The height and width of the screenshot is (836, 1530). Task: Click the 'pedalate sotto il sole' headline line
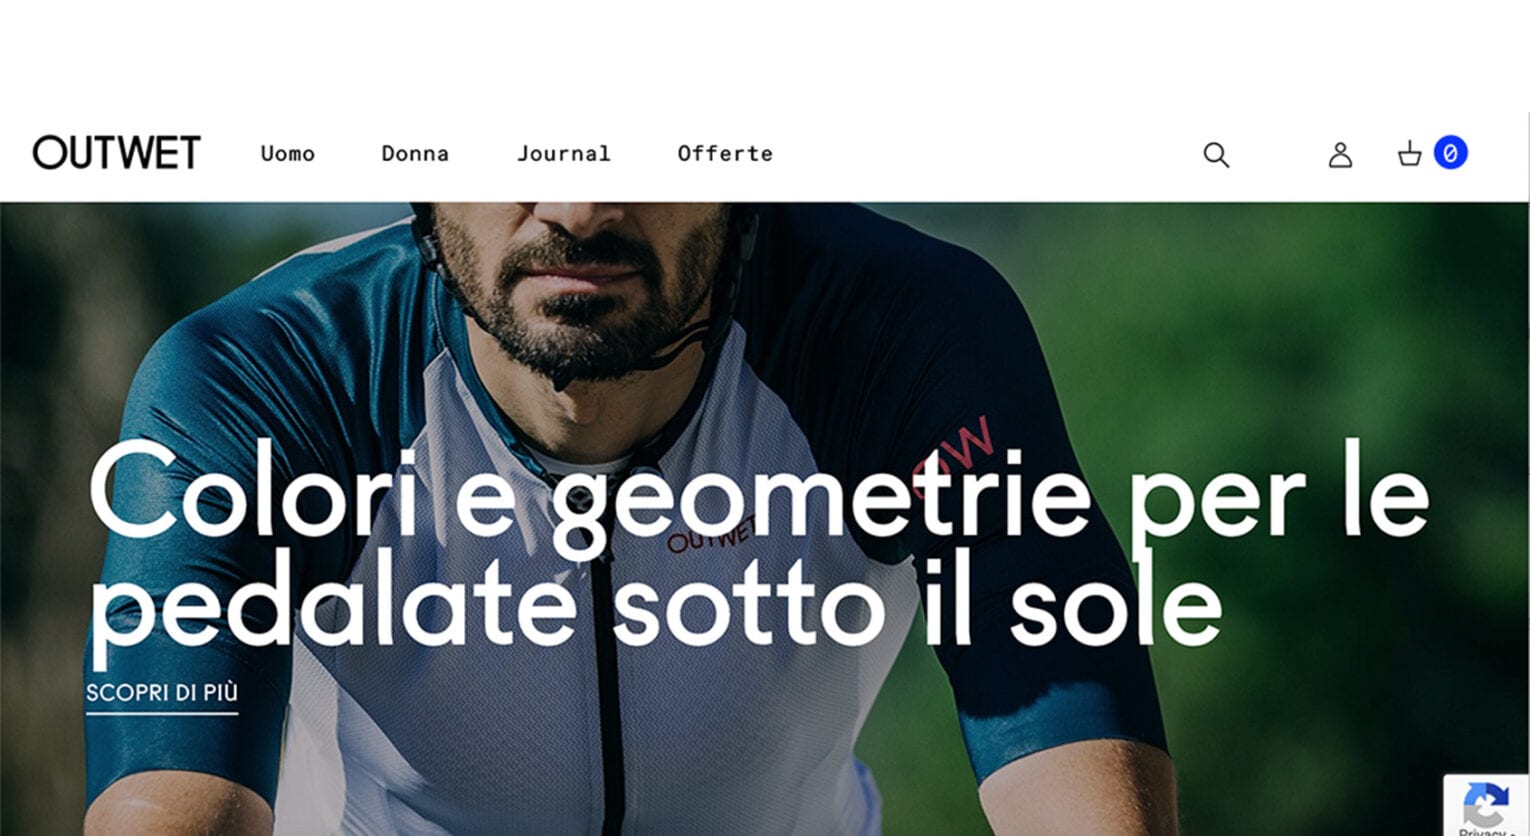pos(655,600)
